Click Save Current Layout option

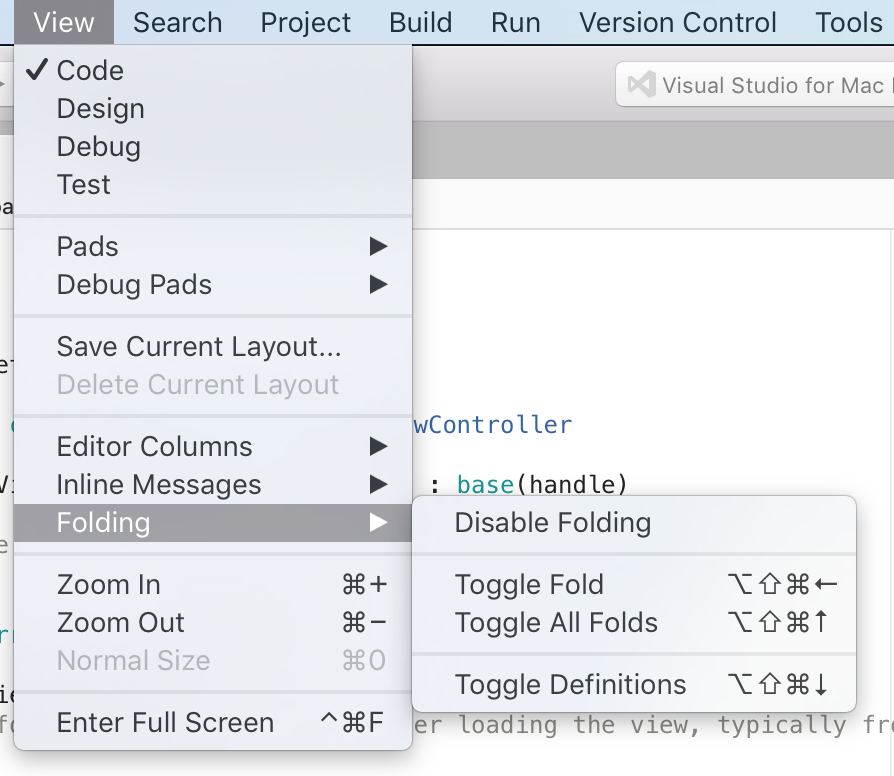click(x=199, y=347)
